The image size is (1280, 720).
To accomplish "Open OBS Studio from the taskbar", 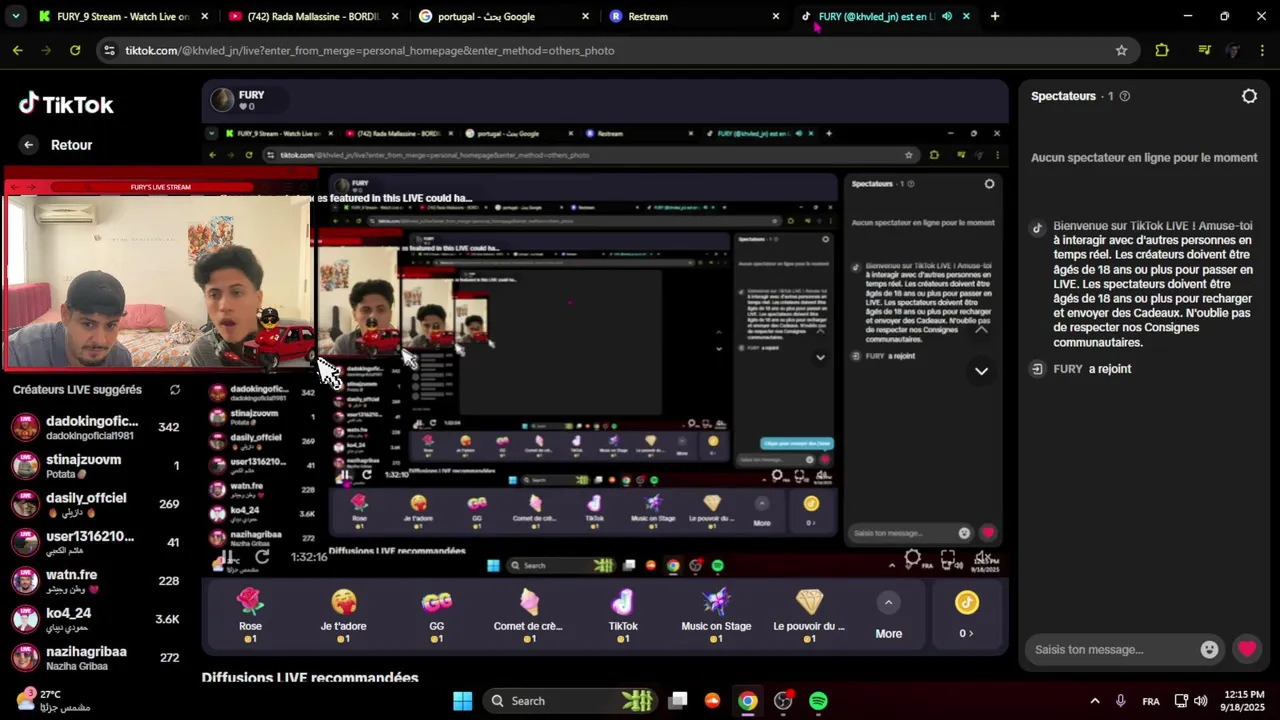I will click(783, 701).
